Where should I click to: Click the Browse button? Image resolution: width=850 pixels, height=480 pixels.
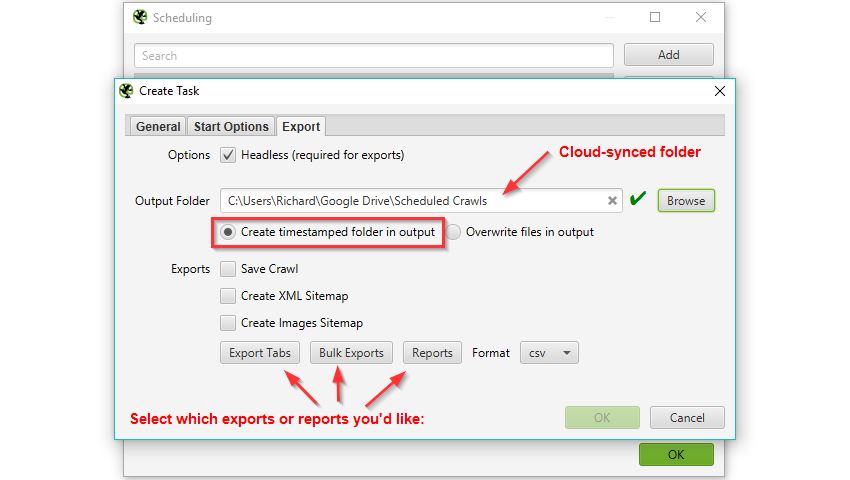point(686,201)
